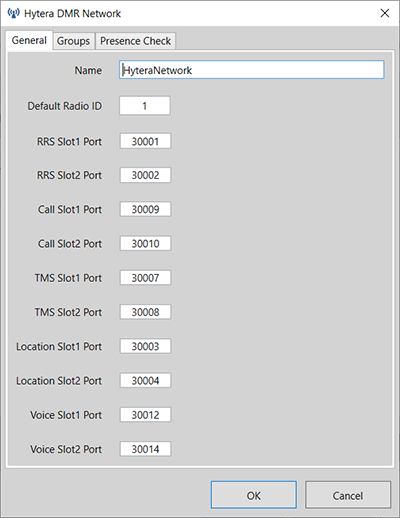Click the "Call Slot2 Port" label

tap(70, 244)
